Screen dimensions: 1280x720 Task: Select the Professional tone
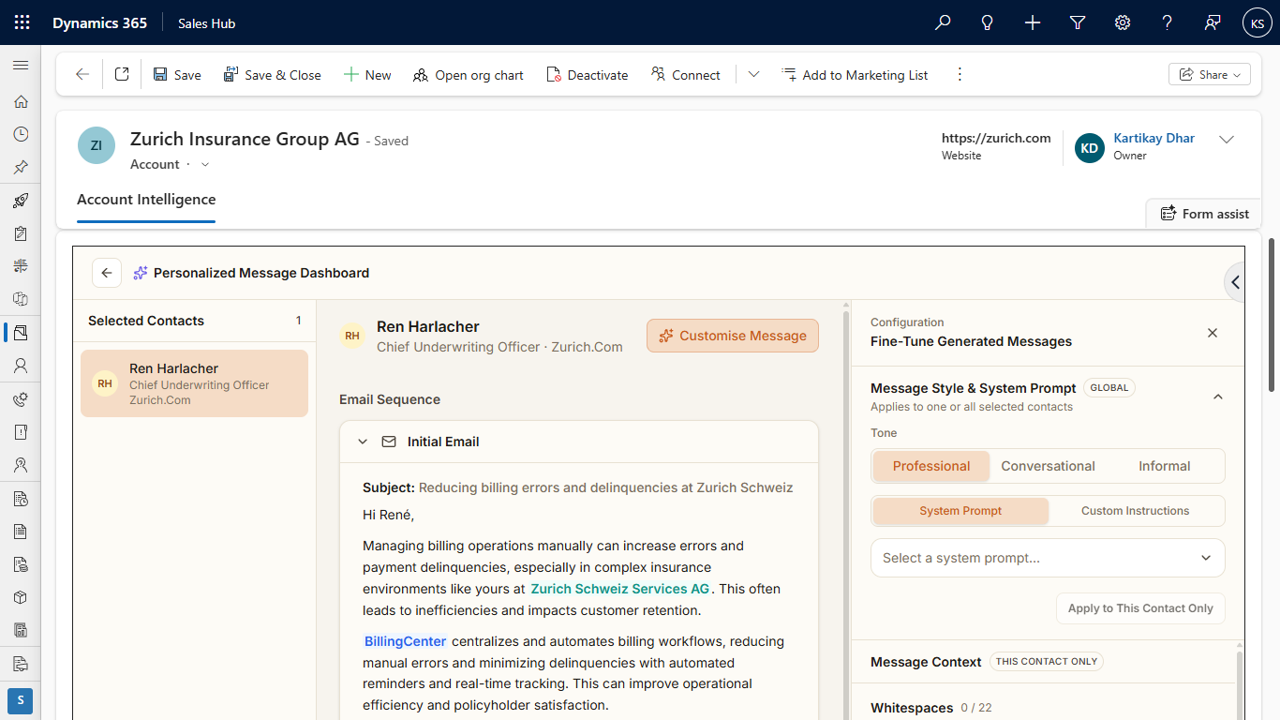coord(931,466)
